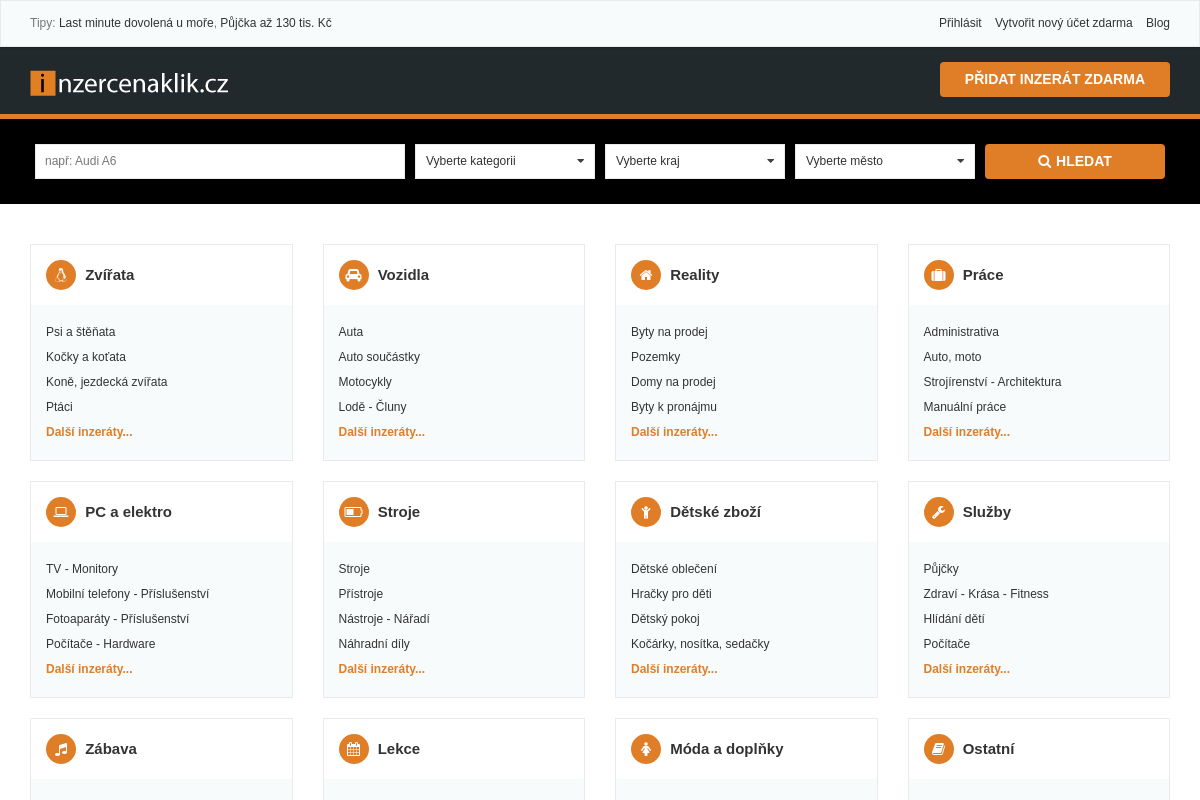Select Byty na prodej subcategory

point(669,332)
